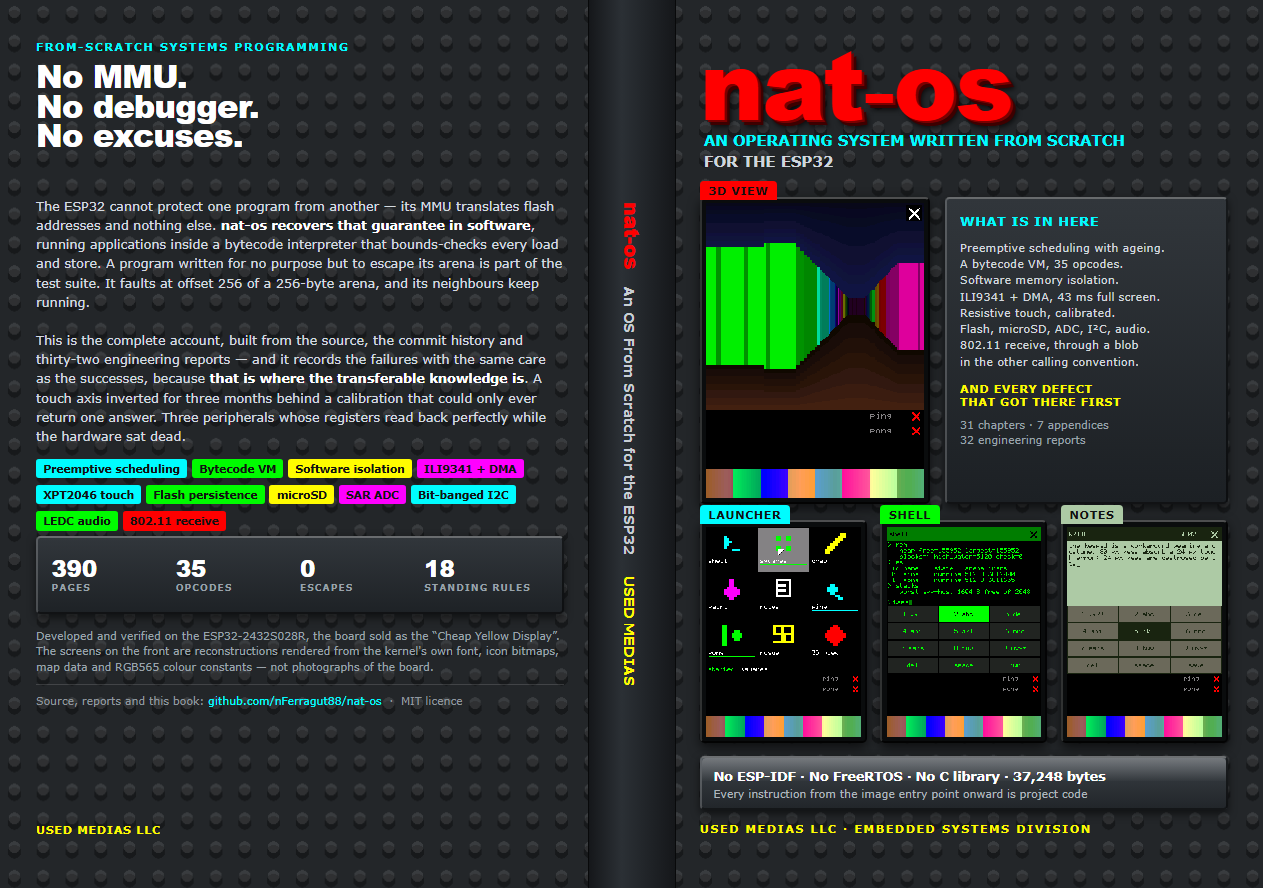This screenshot has width=1263, height=888.
Task: Open the yellow grid icon in Launcher
Action: 783,634
